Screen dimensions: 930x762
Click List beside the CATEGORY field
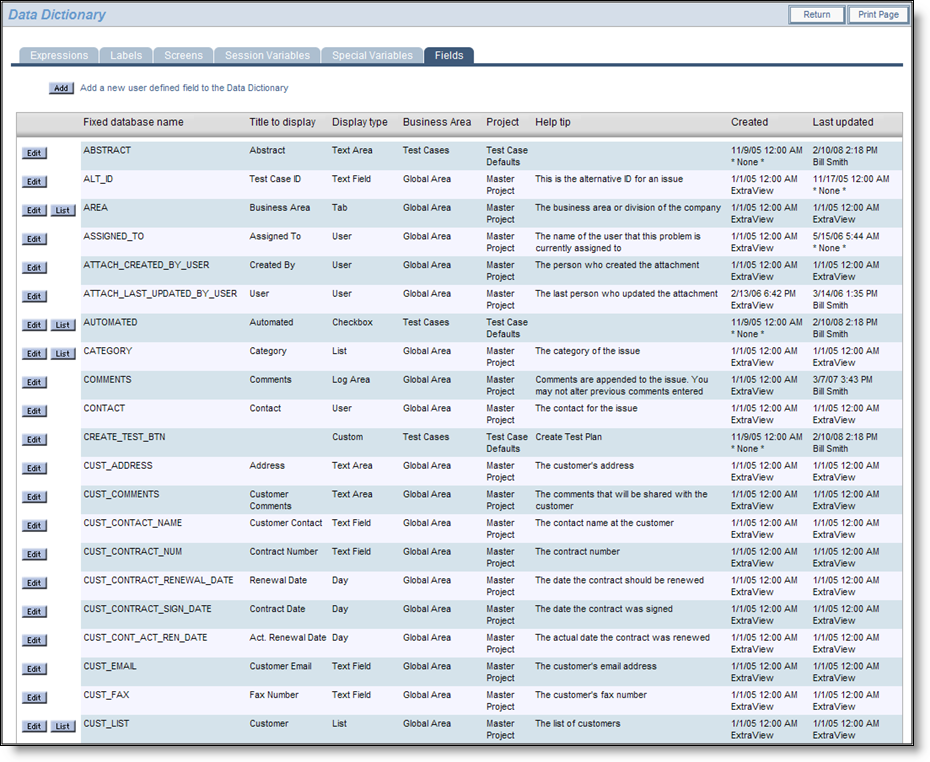point(63,354)
